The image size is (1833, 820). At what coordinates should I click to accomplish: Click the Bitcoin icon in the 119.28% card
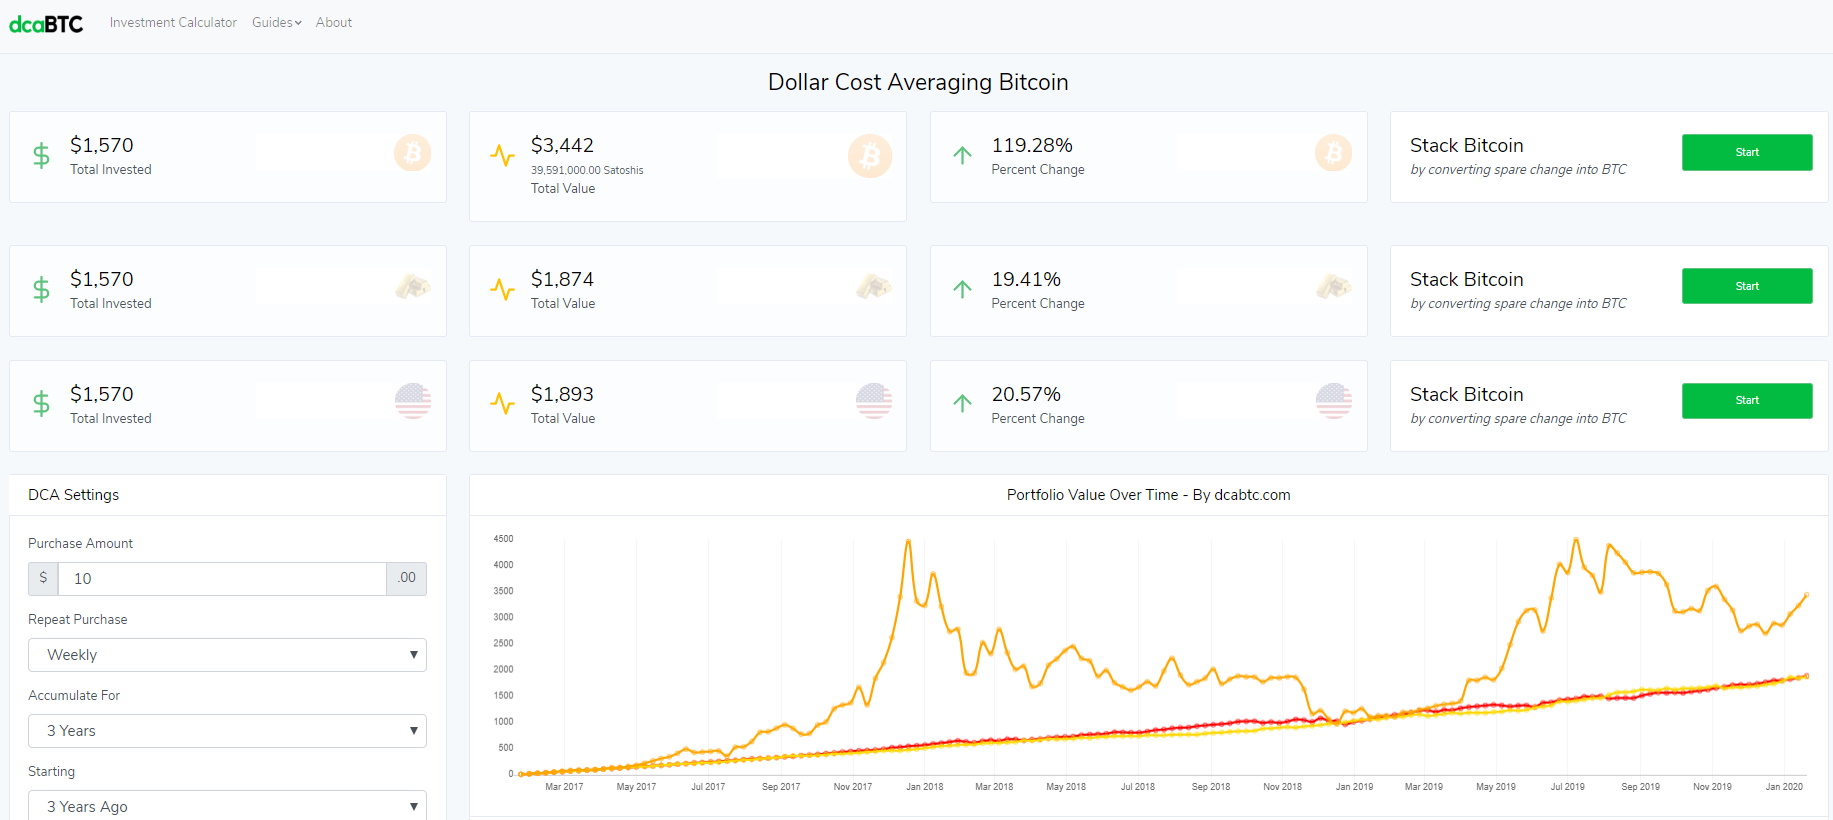coord(1333,153)
